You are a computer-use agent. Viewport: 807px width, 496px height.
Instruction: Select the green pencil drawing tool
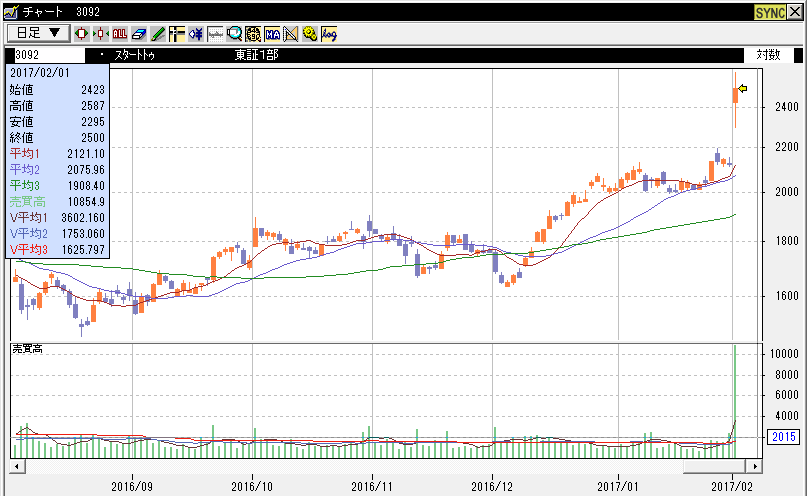157,33
